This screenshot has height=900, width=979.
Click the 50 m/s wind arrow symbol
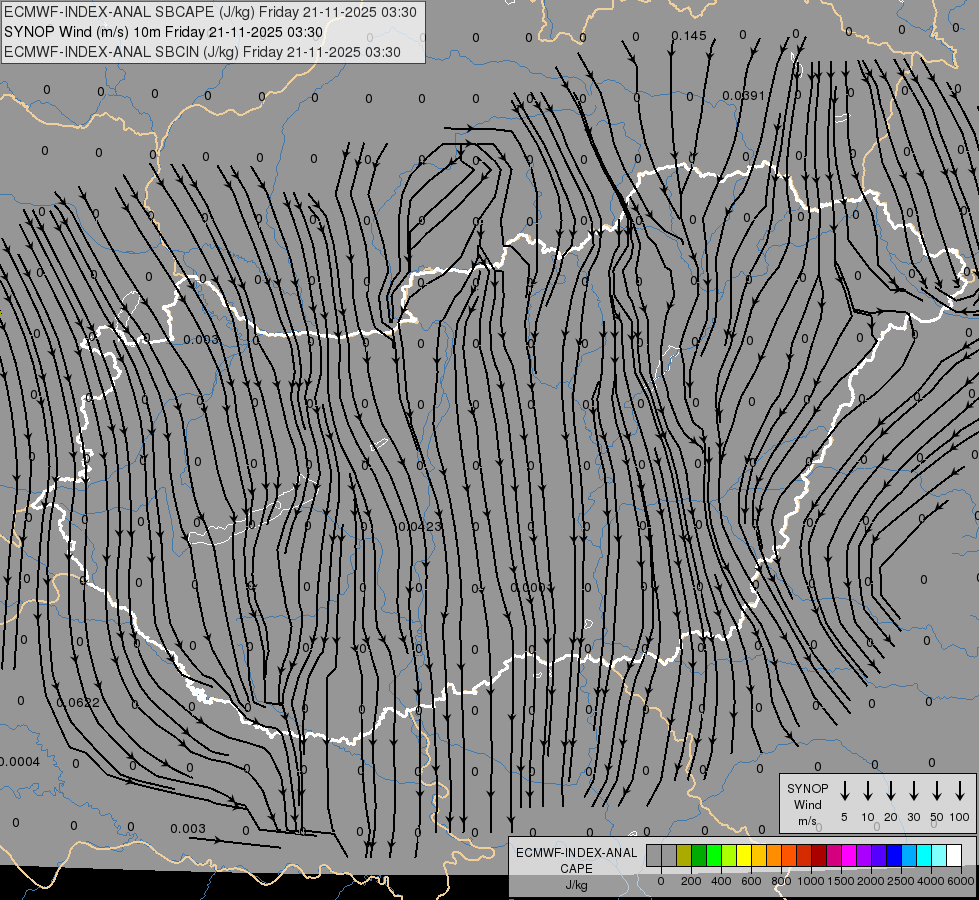tap(937, 791)
